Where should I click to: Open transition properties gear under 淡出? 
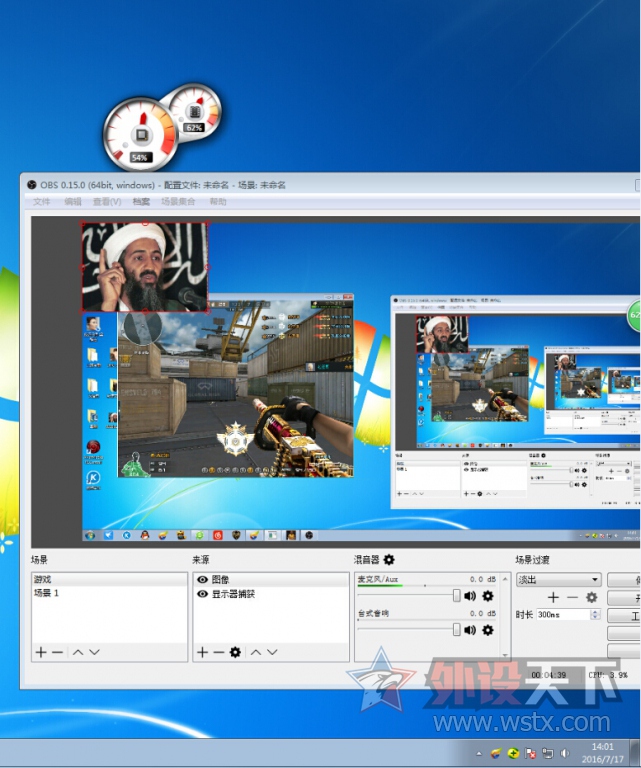[592, 598]
